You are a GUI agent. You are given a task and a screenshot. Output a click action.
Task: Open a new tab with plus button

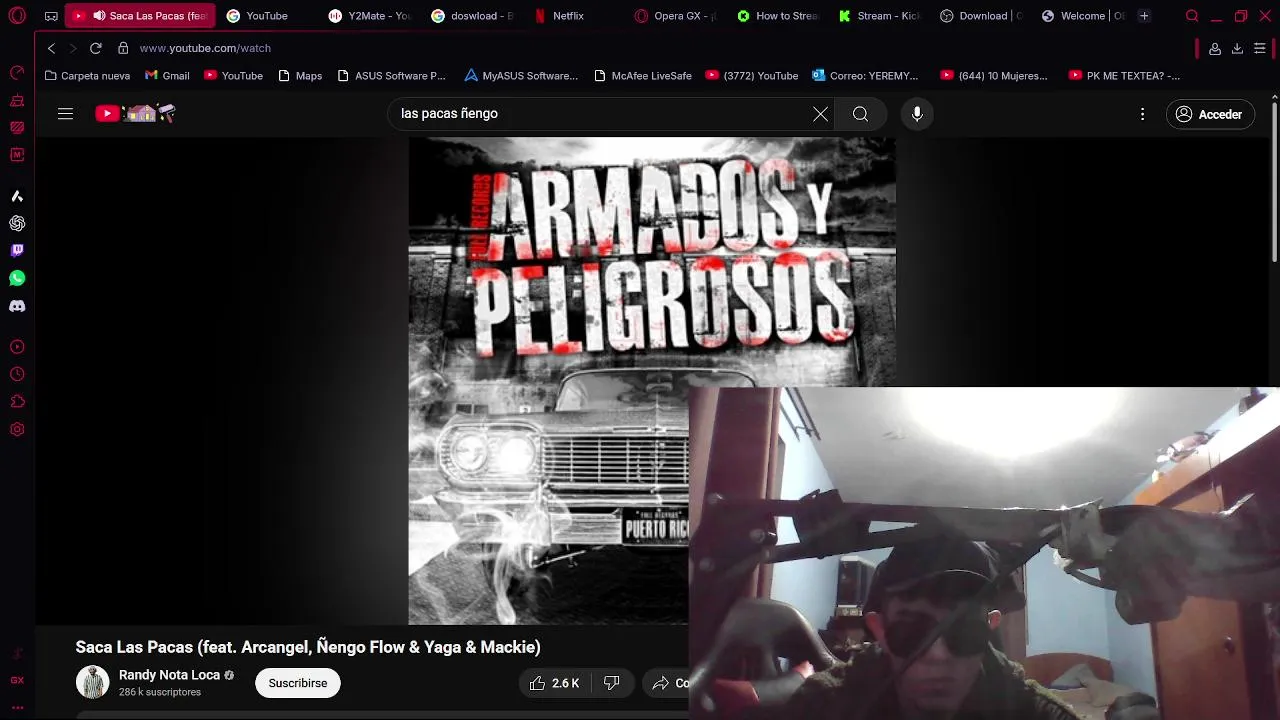coord(1144,16)
